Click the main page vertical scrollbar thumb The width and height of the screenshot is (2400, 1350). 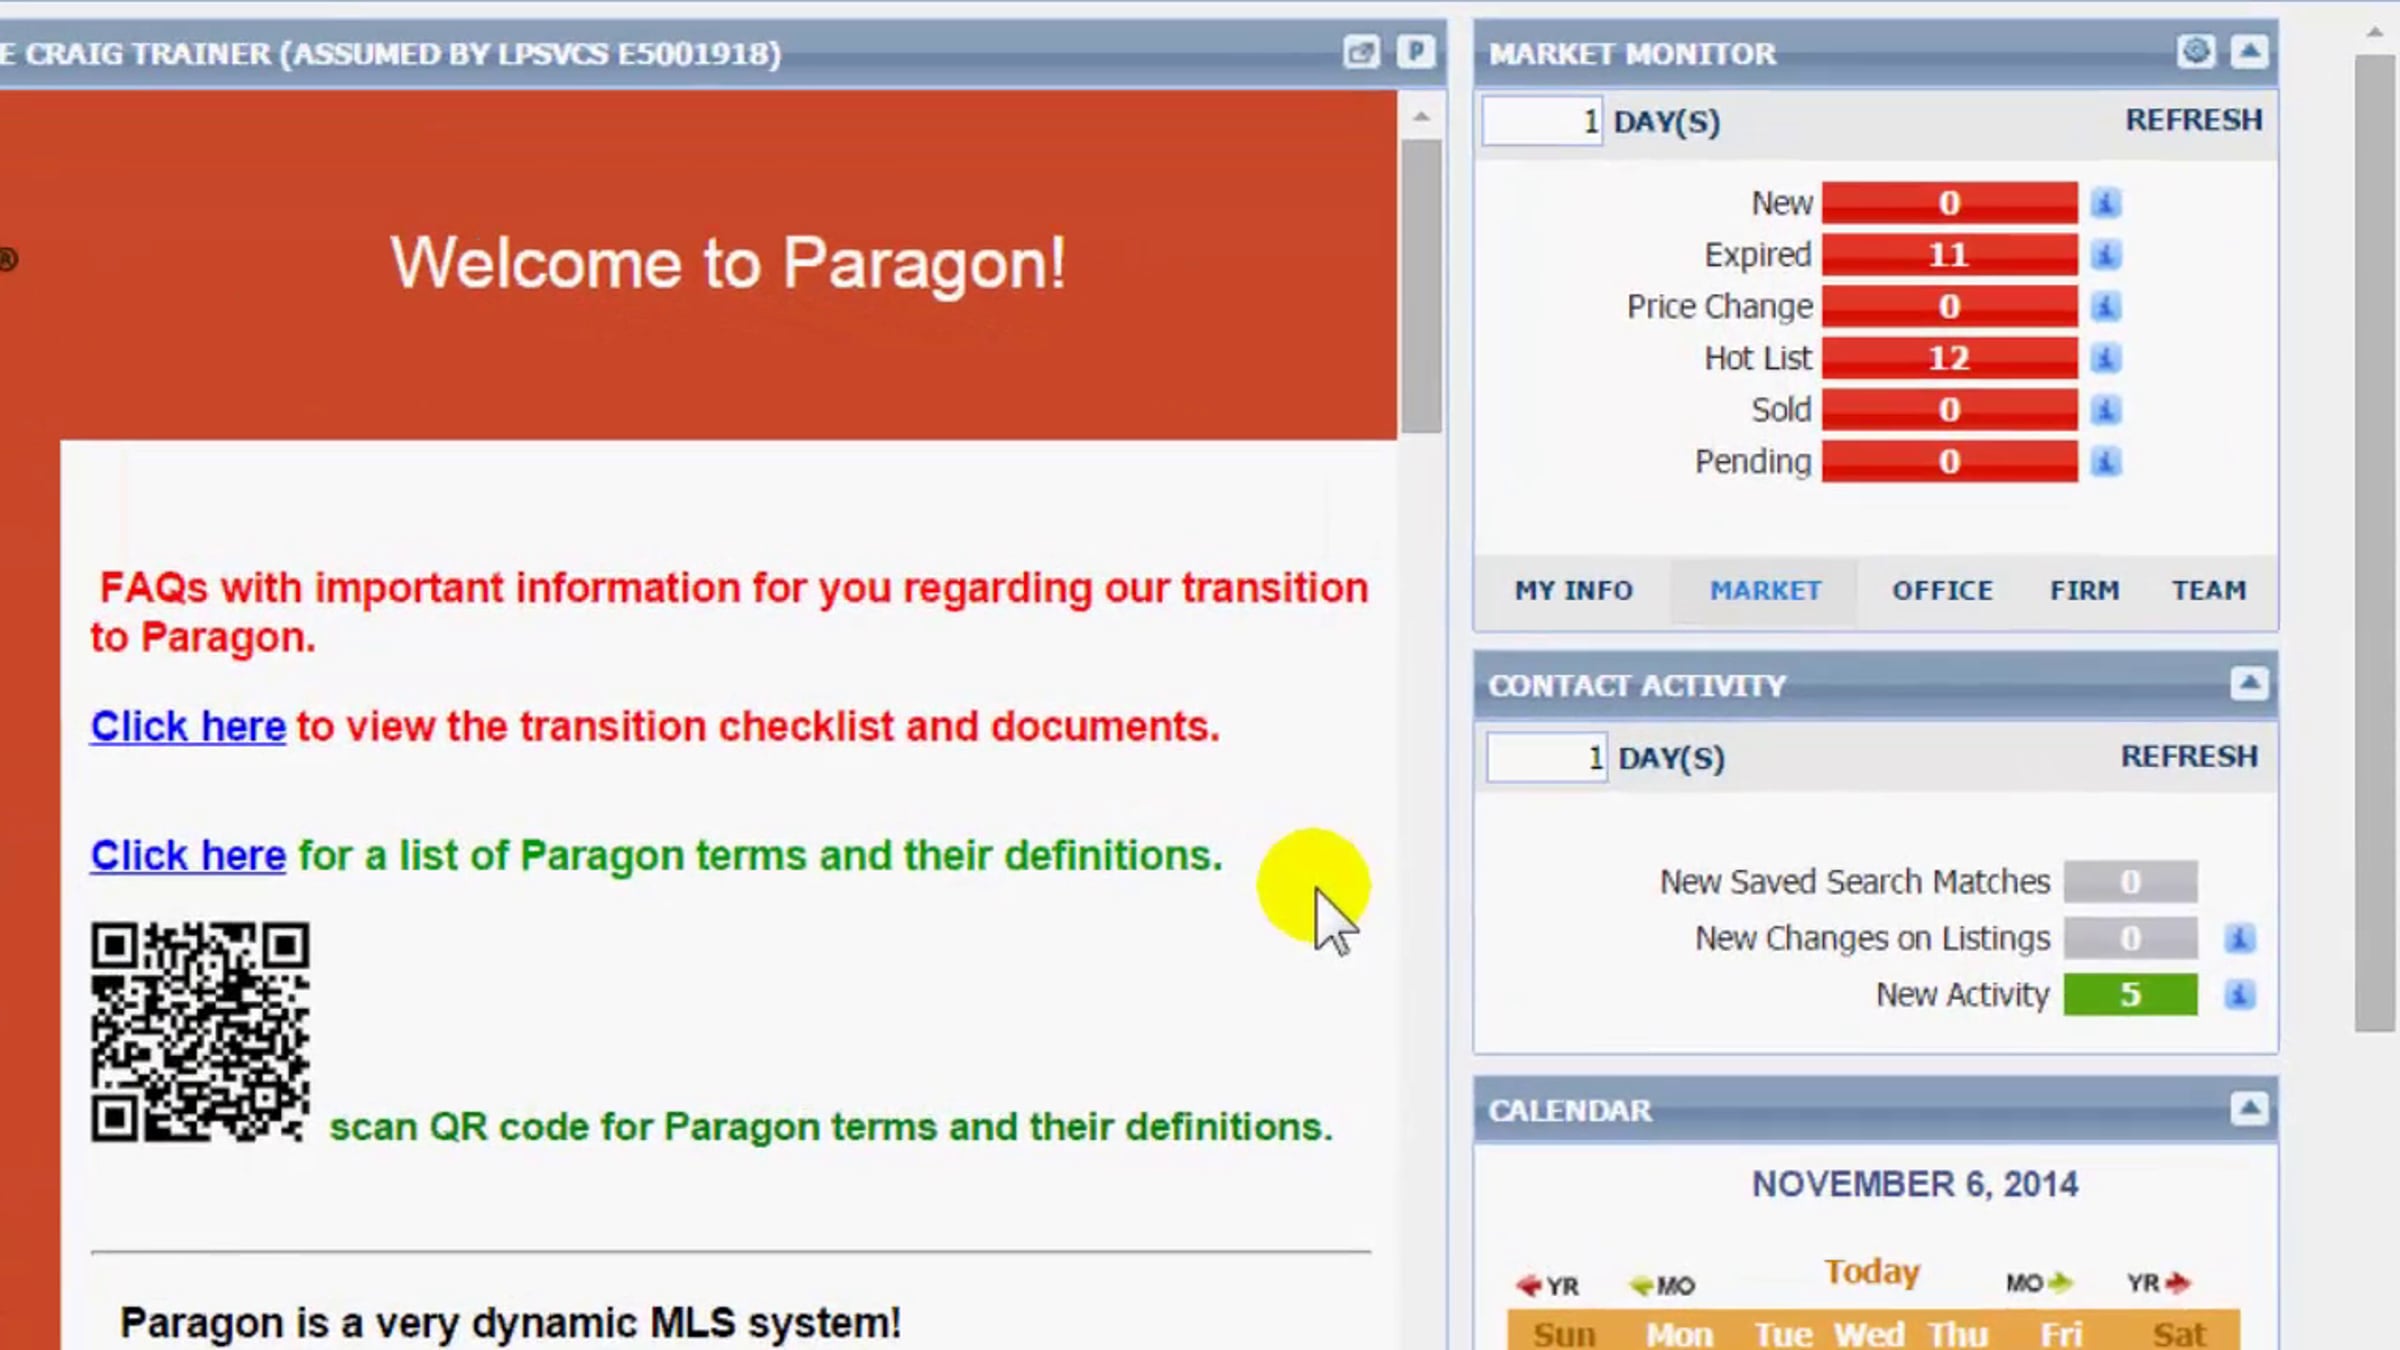click(x=2375, y=542)
